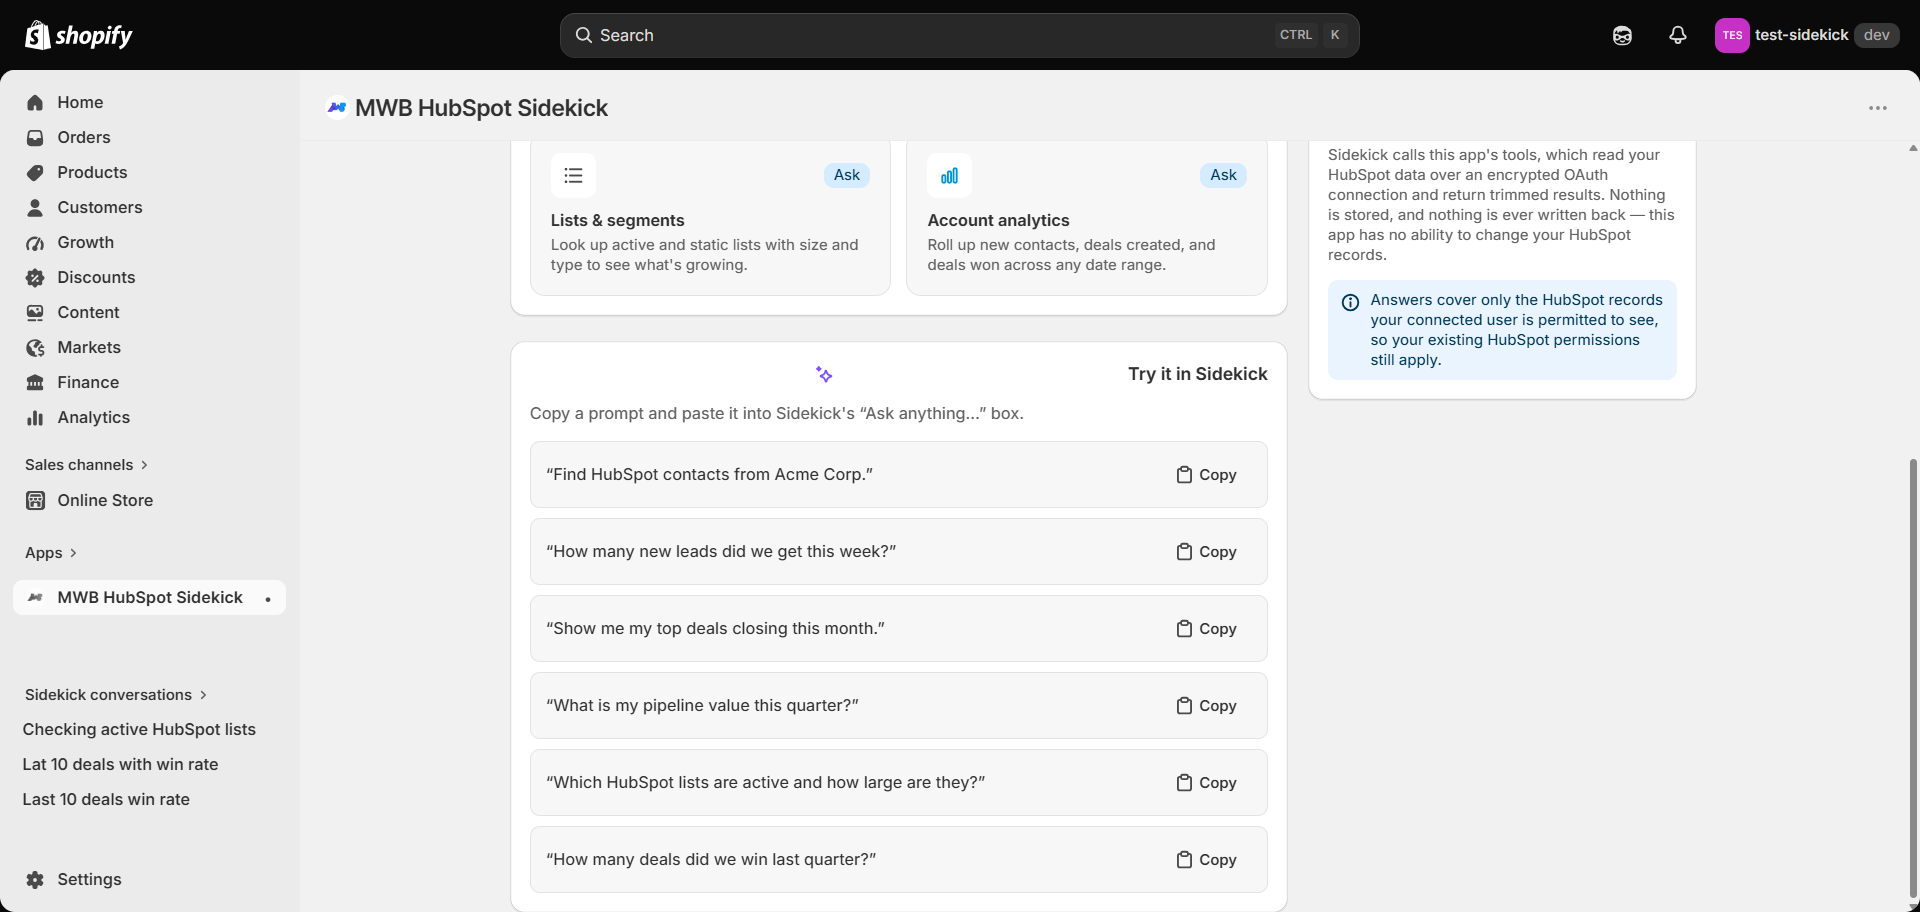The image size is (1920, 912).
Task: Expand Sidekick conversations list
Action: (116, 695)
